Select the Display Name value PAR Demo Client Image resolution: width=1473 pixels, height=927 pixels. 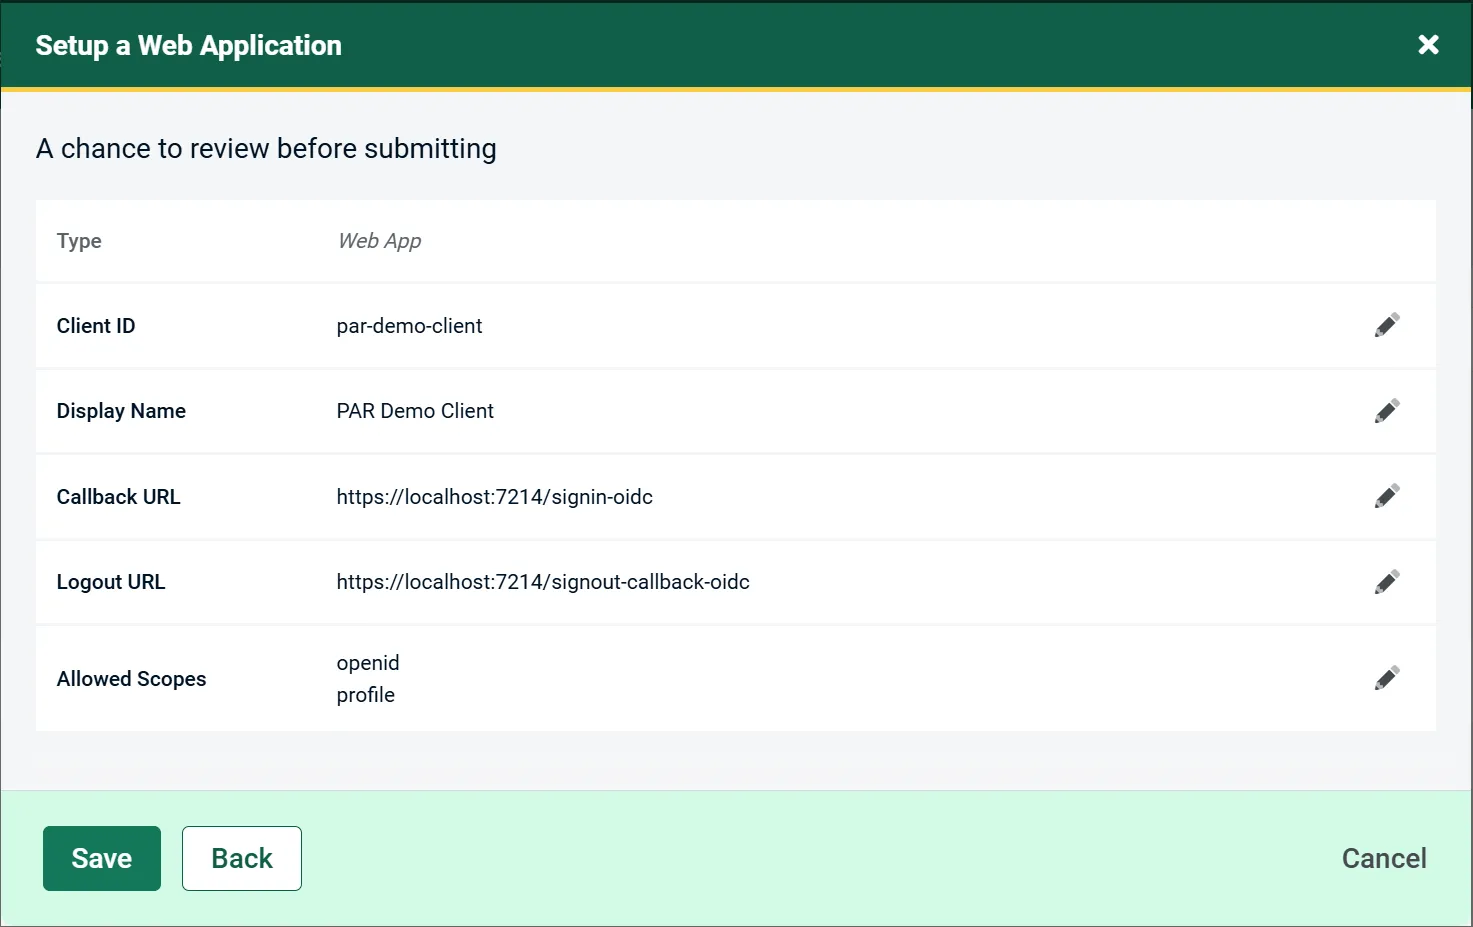coord(415,410)
